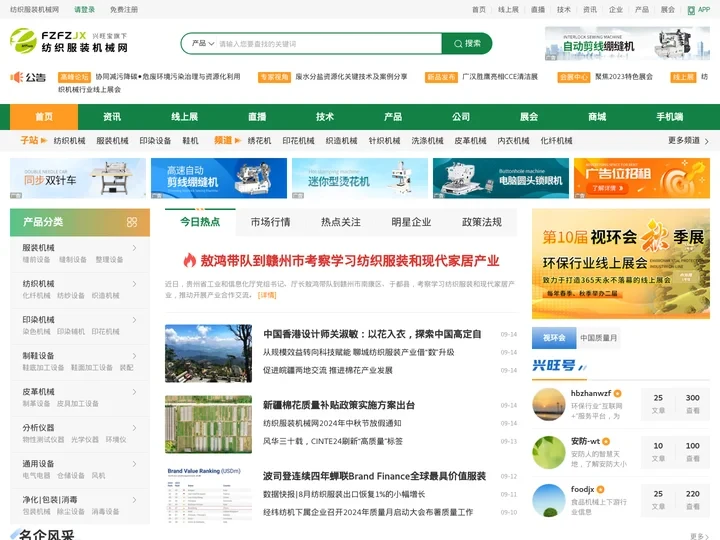
Task: Open headline about 敖鸿 visiting 赣州
Action: pyautogui.click(x=349, y=261)
